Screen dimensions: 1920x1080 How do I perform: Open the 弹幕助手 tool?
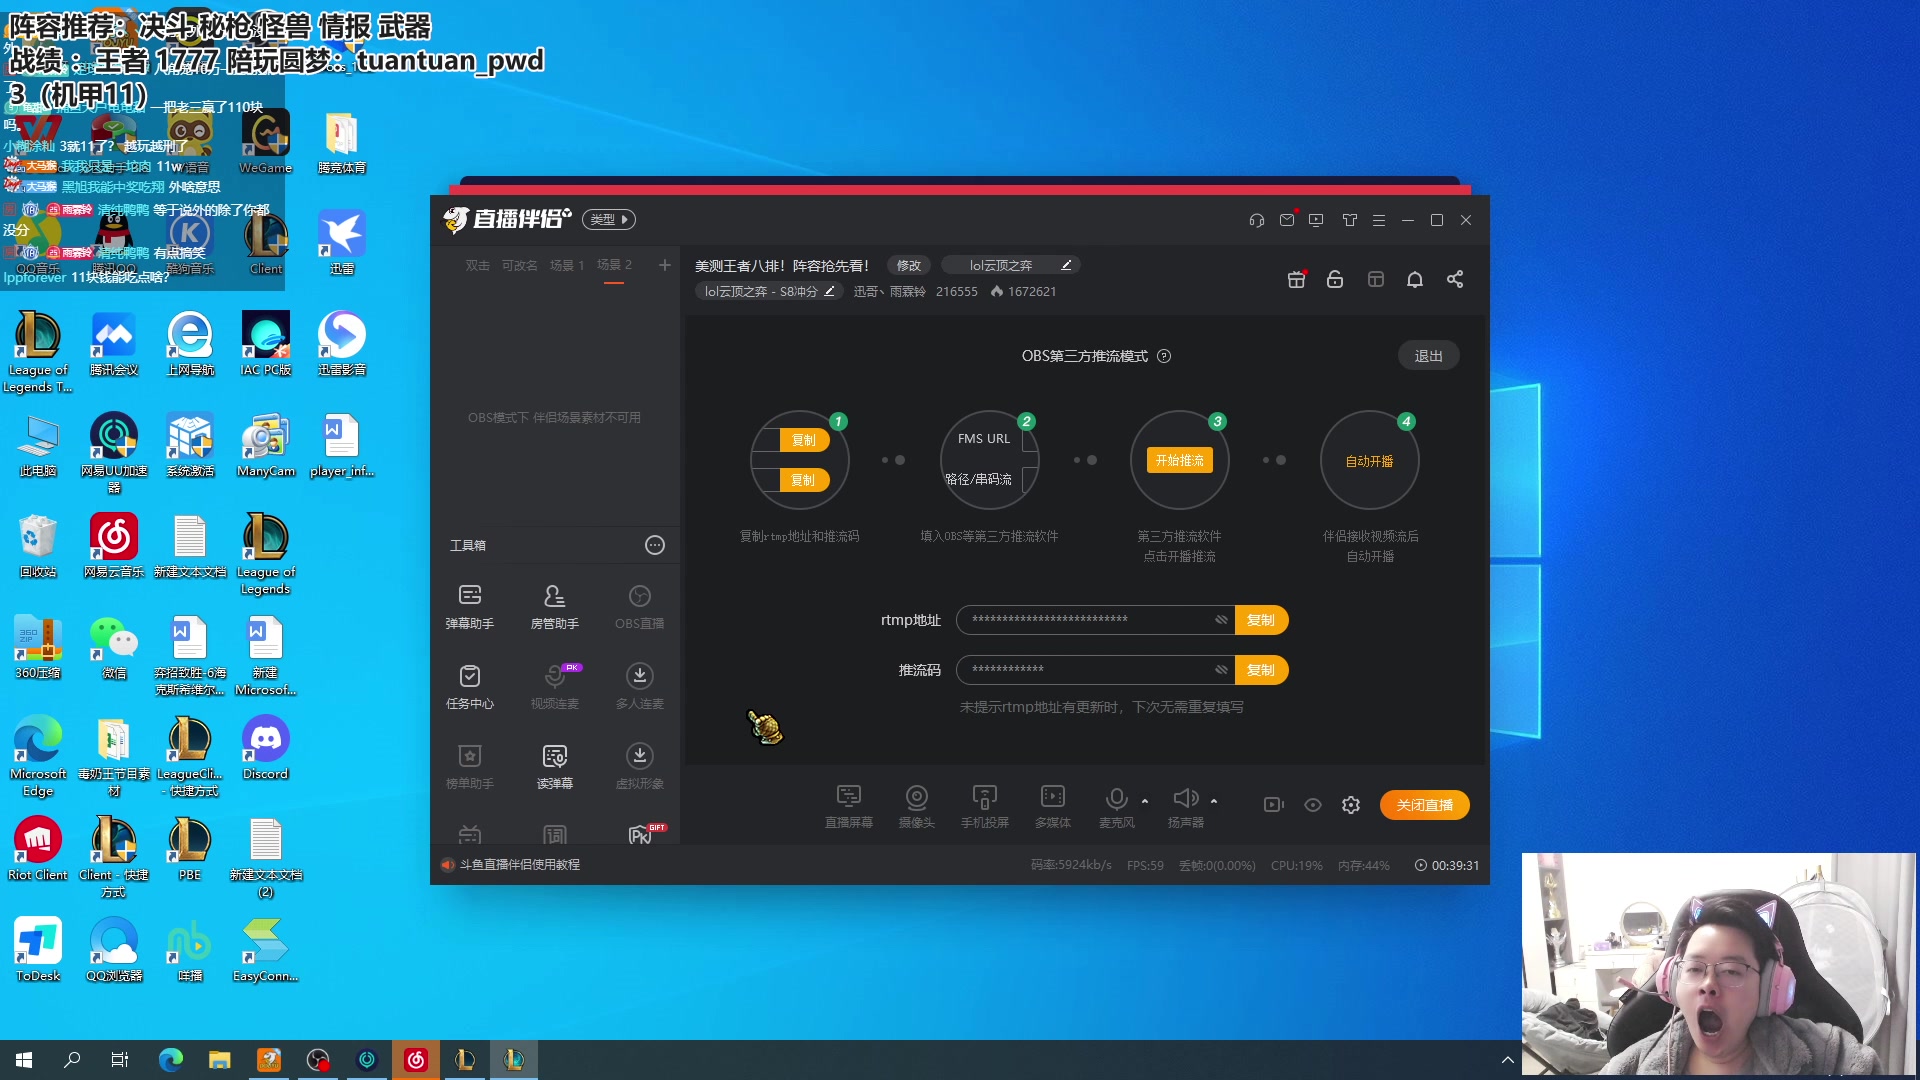(469, 606)
